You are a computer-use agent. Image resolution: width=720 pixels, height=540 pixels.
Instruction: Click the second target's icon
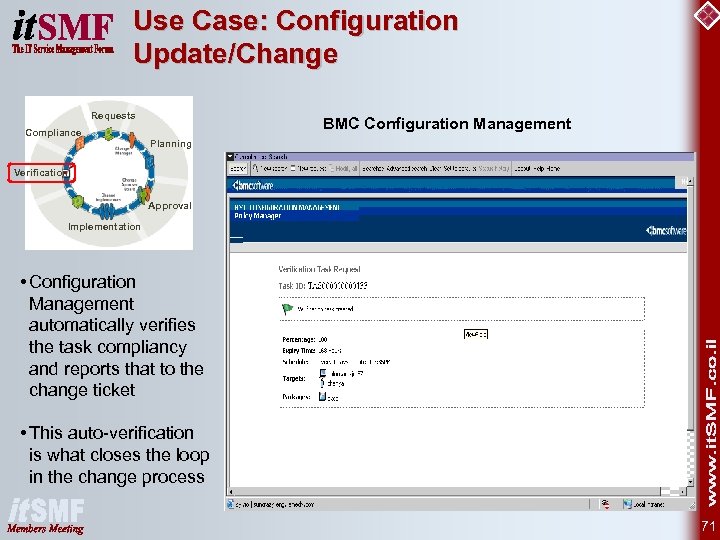pos(323,382)
